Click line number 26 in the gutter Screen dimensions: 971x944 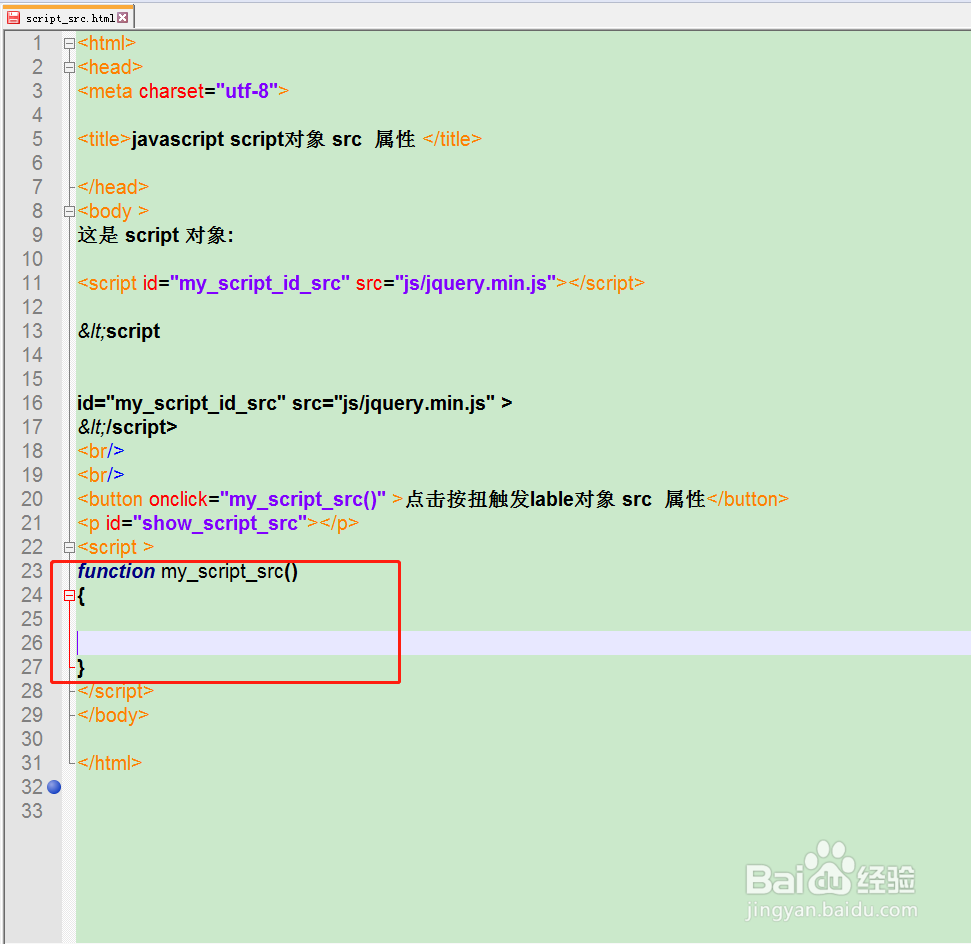pos(32,643)
